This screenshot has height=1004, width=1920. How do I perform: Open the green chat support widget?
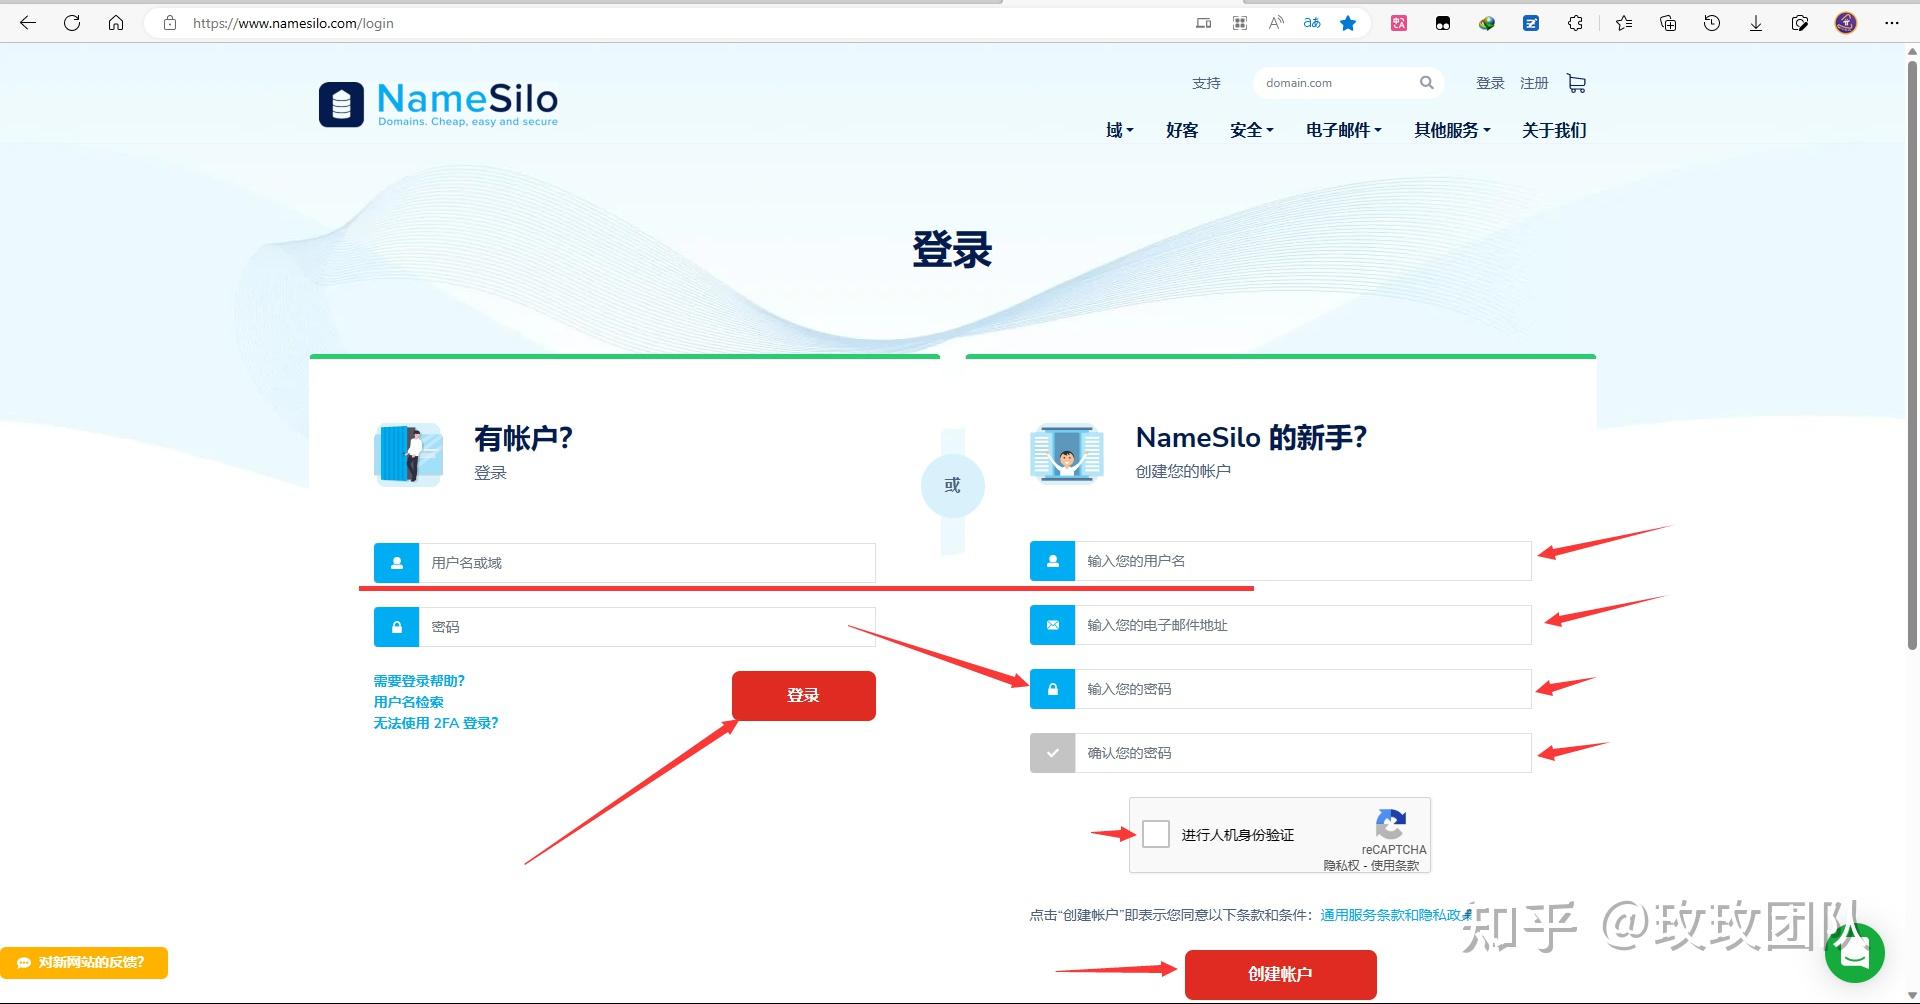click(x=1855, y=952)
